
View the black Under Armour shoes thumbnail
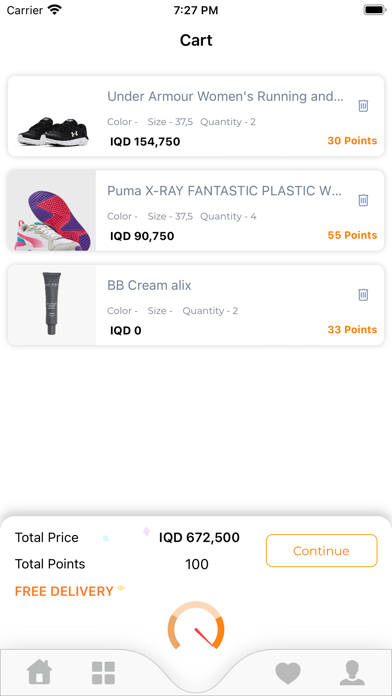click(53, 131)
